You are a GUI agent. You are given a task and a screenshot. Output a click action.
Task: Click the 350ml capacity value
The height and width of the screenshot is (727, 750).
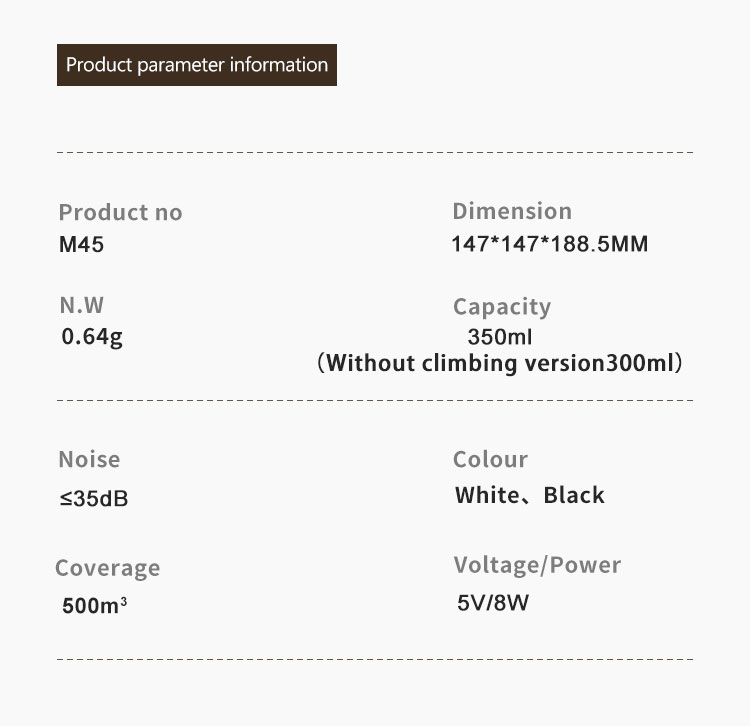coord(499,337)
